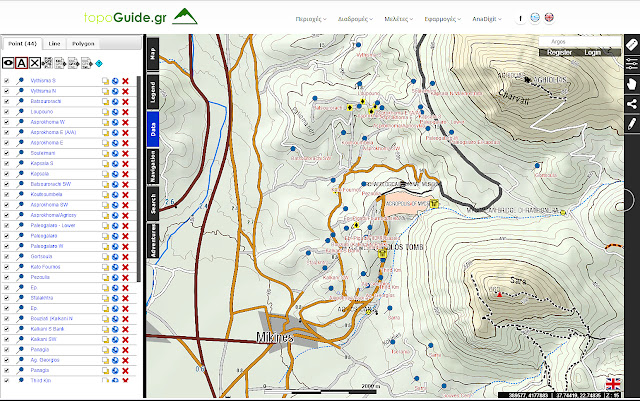Open the Map side tab
This screenshot has width=640, height=401.
pyautogui.click(x=153, y=53)
